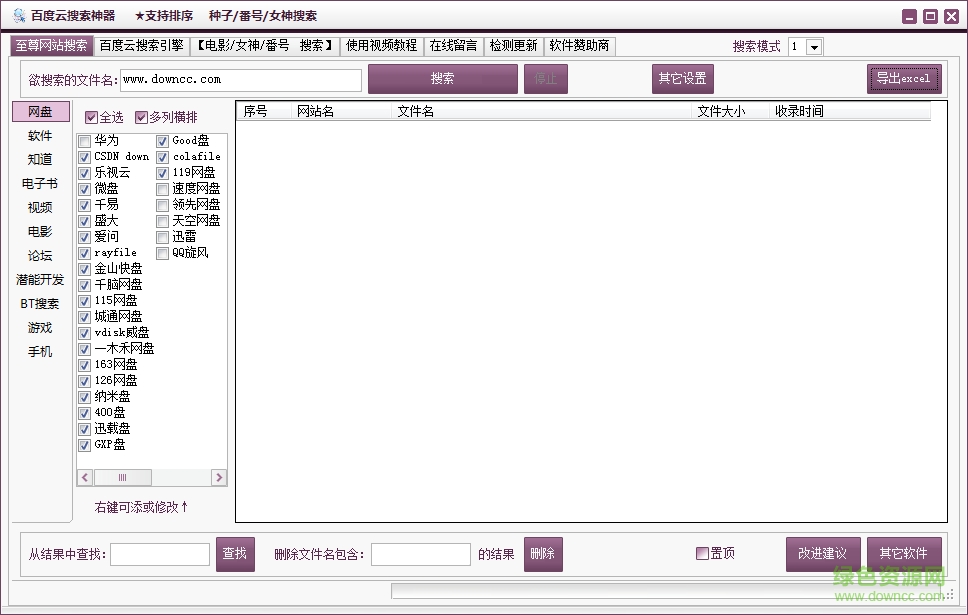Toggle the 多列横排 layout checkbox
This screenshot has width=968, height=615.
142,117
